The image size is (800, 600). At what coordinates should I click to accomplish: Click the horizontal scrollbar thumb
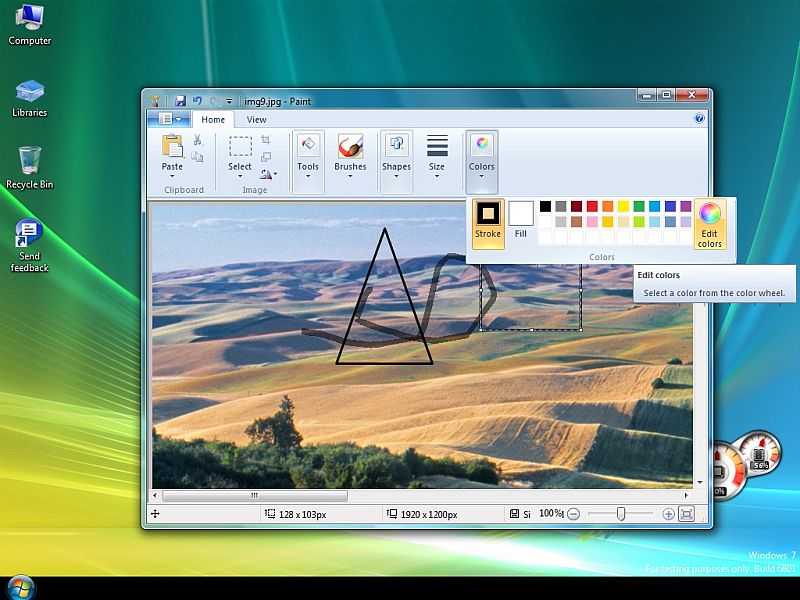coord(255,495)
